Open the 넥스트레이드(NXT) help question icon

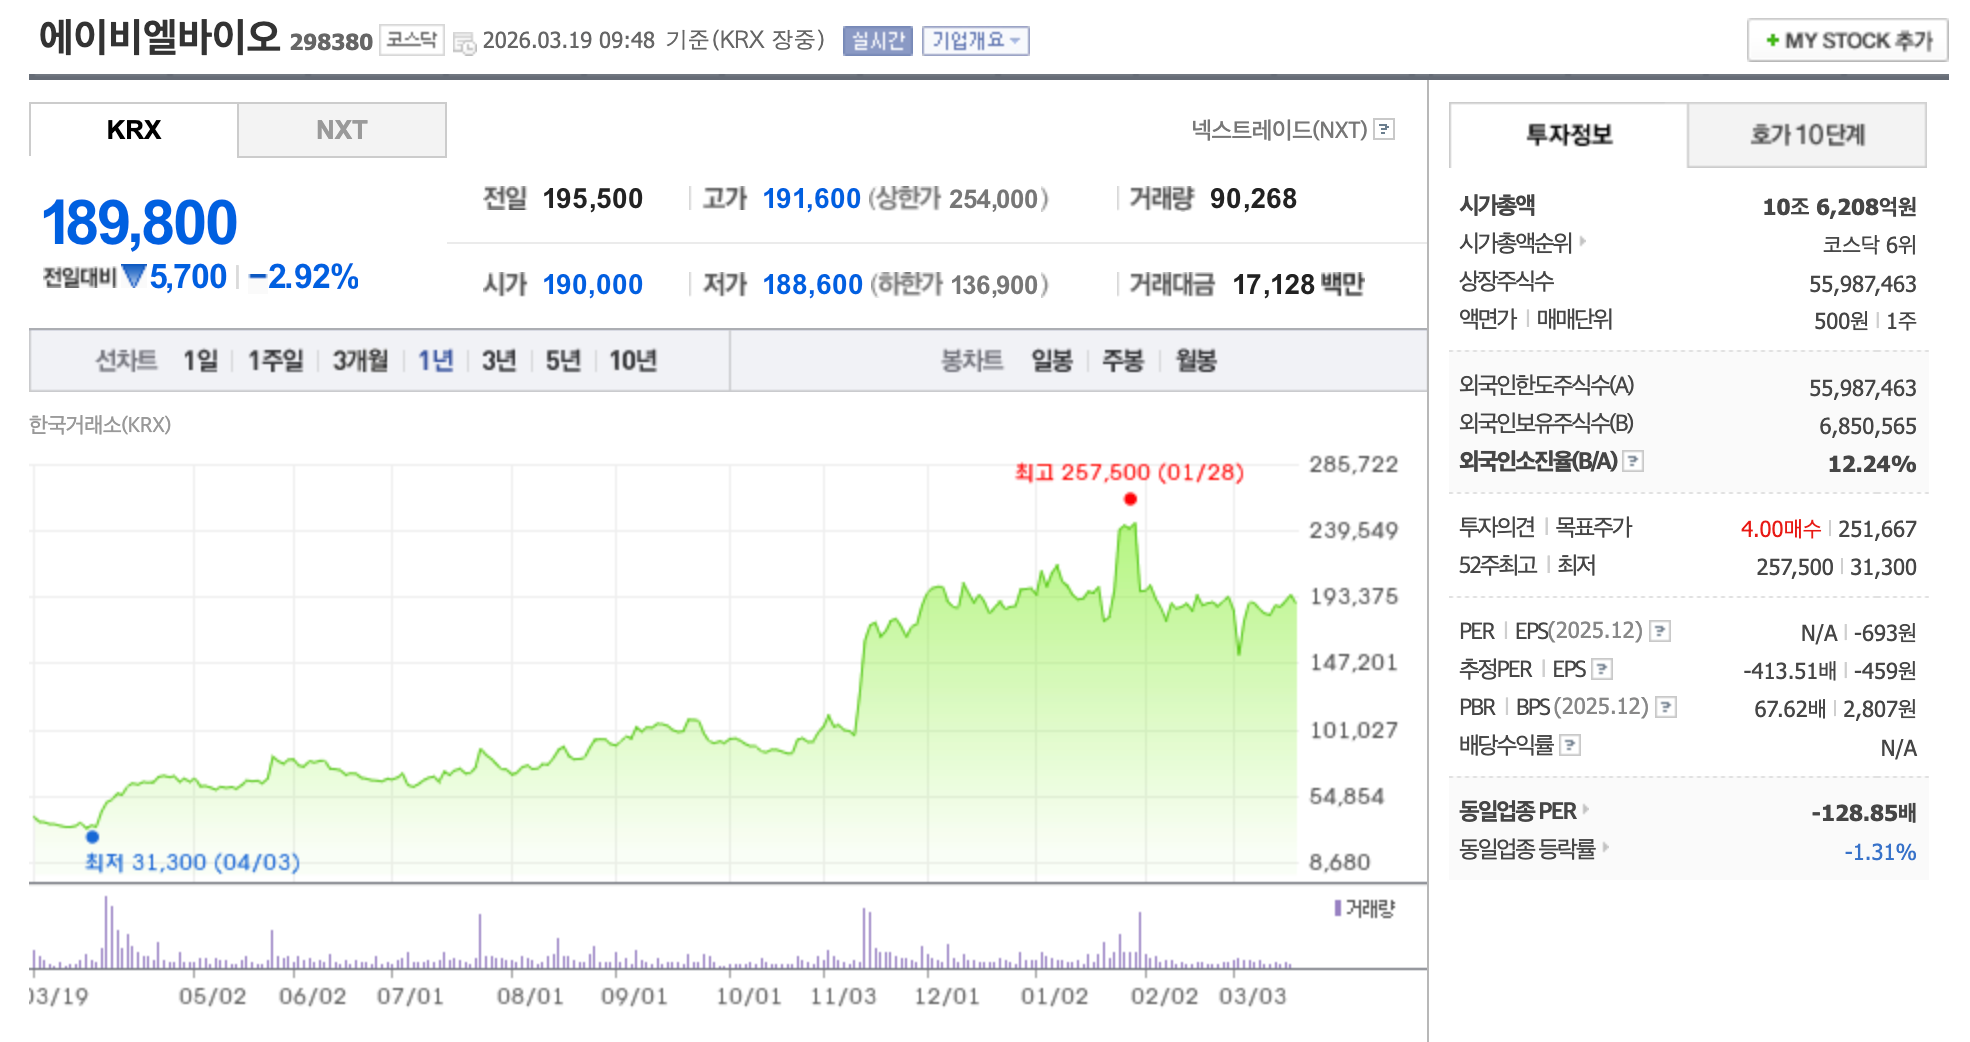(x=1384, y=129)
